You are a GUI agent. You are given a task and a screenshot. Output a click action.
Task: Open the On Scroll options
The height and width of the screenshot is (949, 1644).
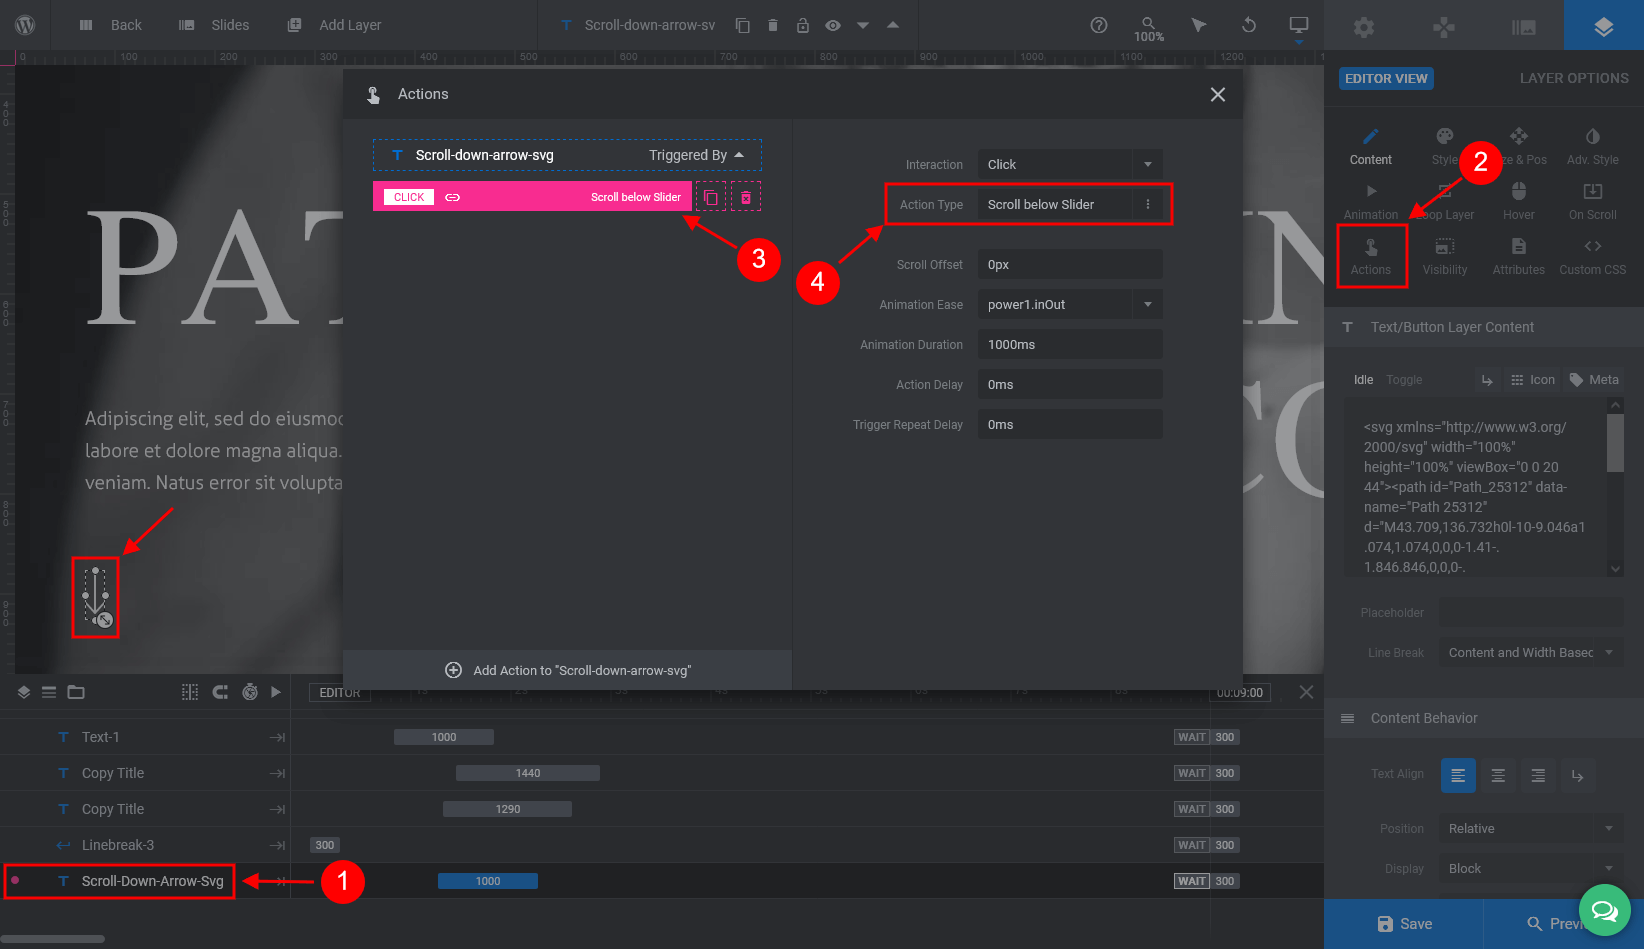coord(1593,201)
